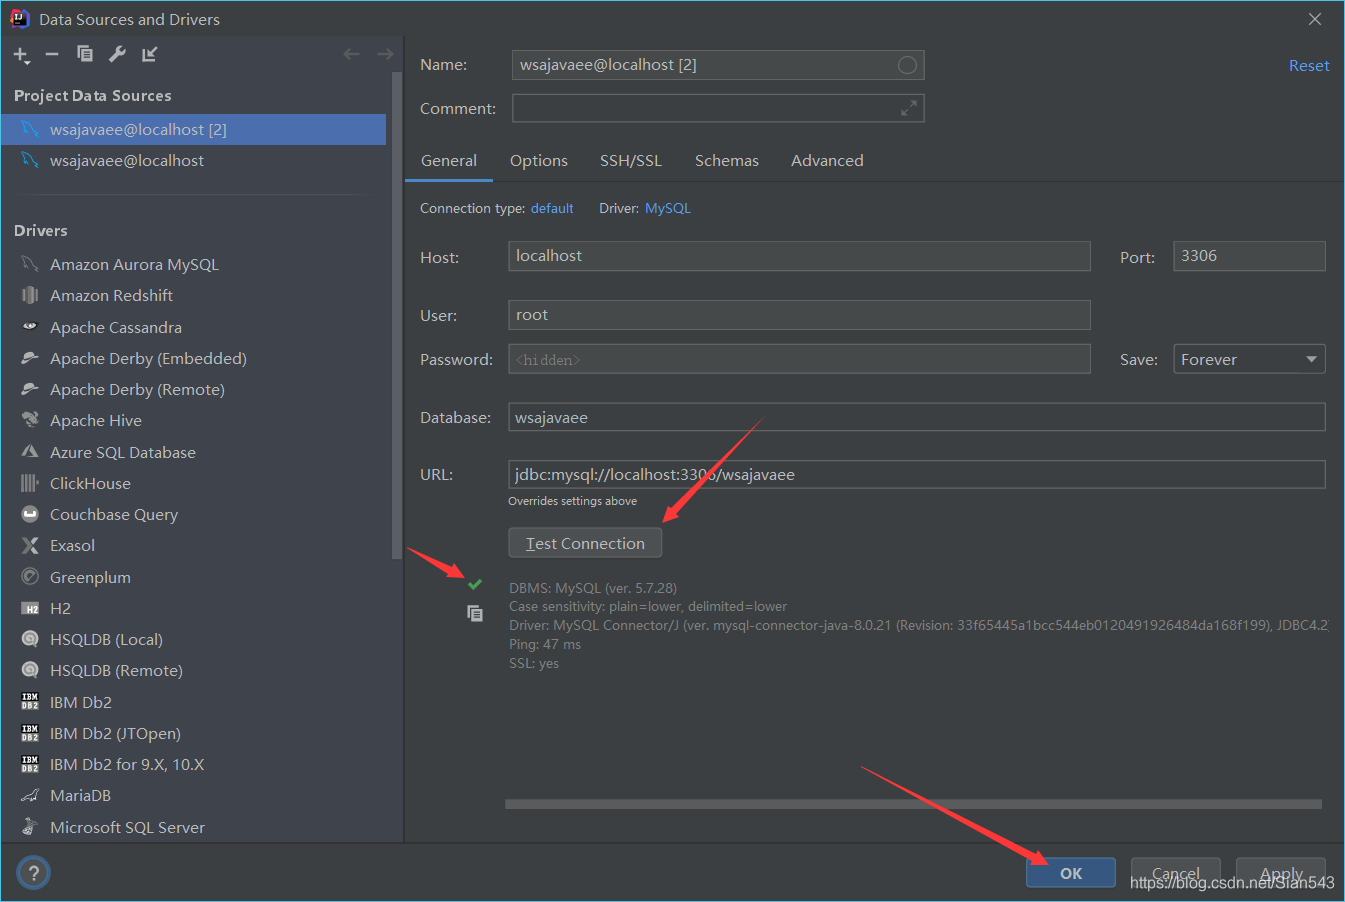Select the wsajavaee@localhost data source without [2]
The width and height of the screenshot is (1345, 902).
point(194,160)
